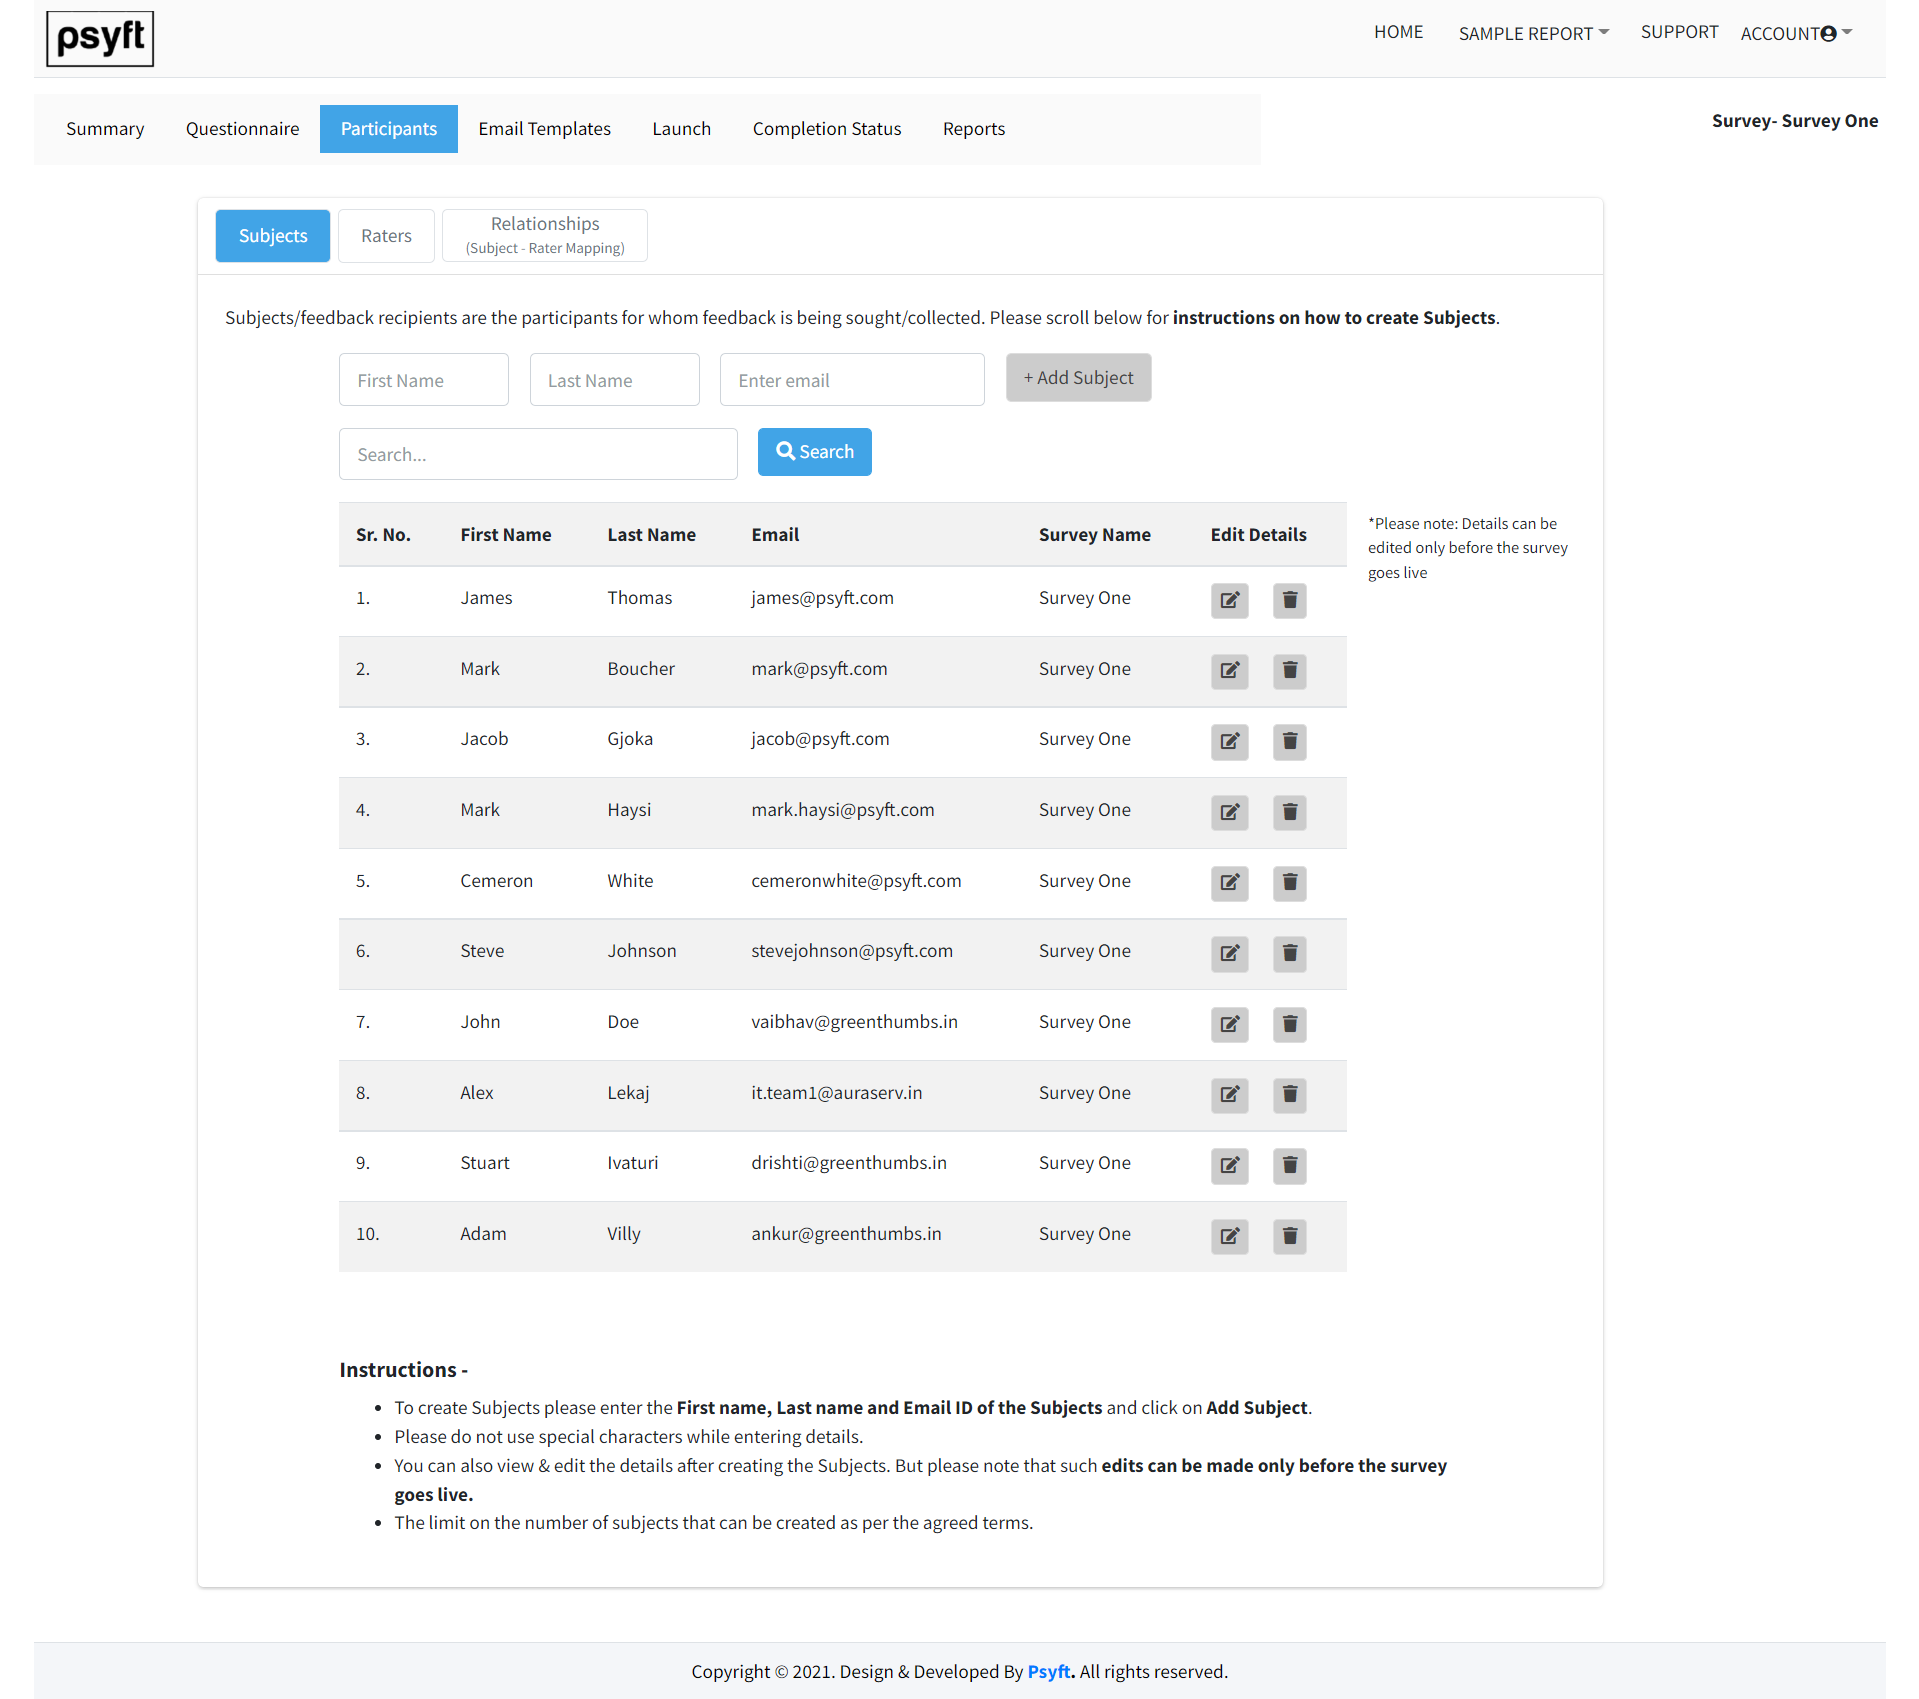Click the blue Search button
Viewport: 1919px width, 1699px height.
(x=814, y=452)
